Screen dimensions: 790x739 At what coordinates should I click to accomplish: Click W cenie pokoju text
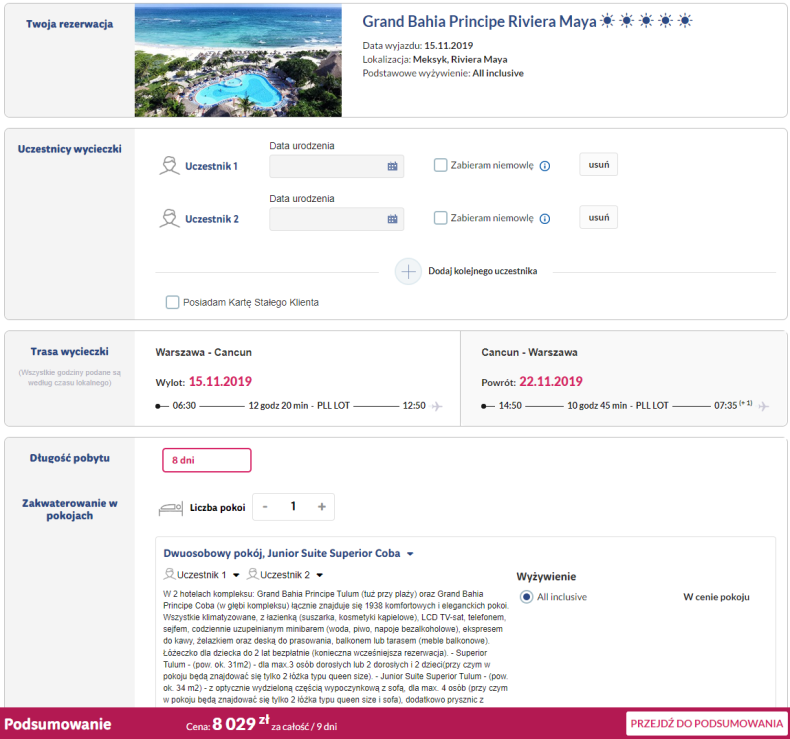(x=716, y=597)
